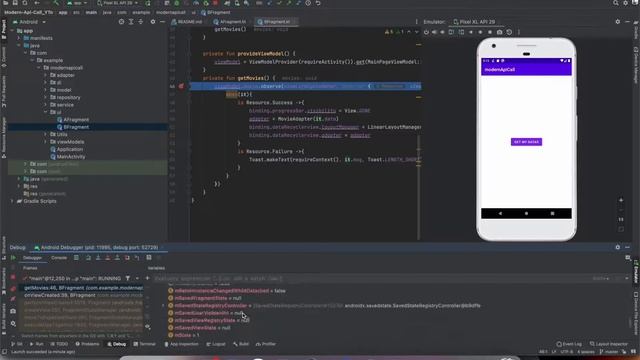The height and width of the screenshot is (360, 640).
Task: Click the emulator volume up icon
Action: [x=434, y=32]
